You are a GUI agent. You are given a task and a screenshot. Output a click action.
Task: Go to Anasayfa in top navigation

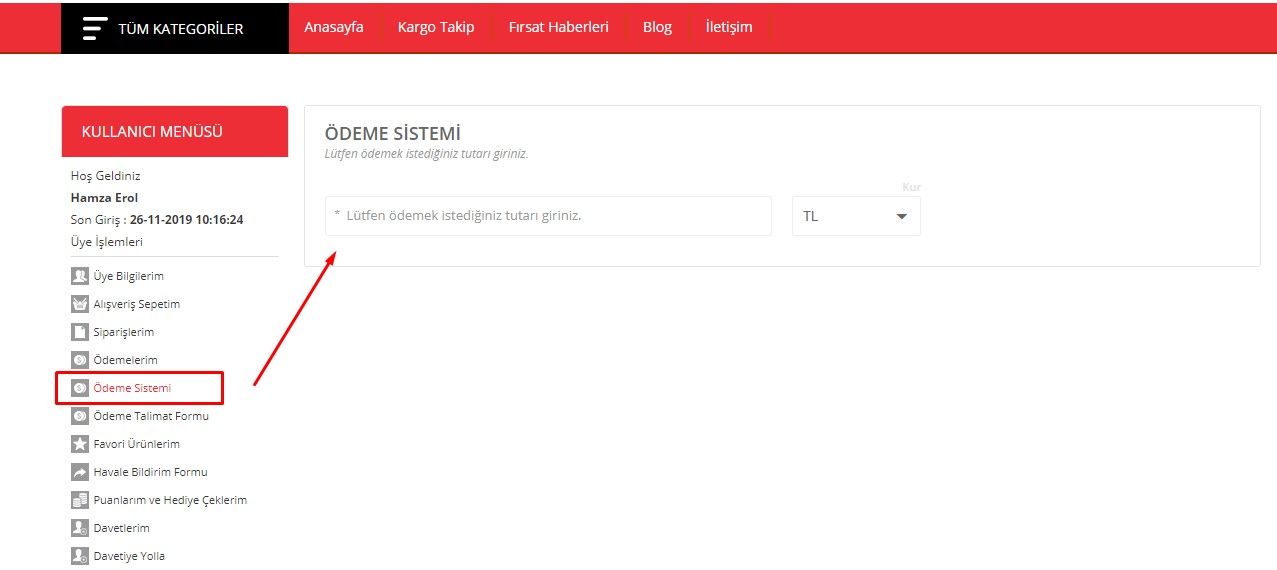(x=334, y=27)
